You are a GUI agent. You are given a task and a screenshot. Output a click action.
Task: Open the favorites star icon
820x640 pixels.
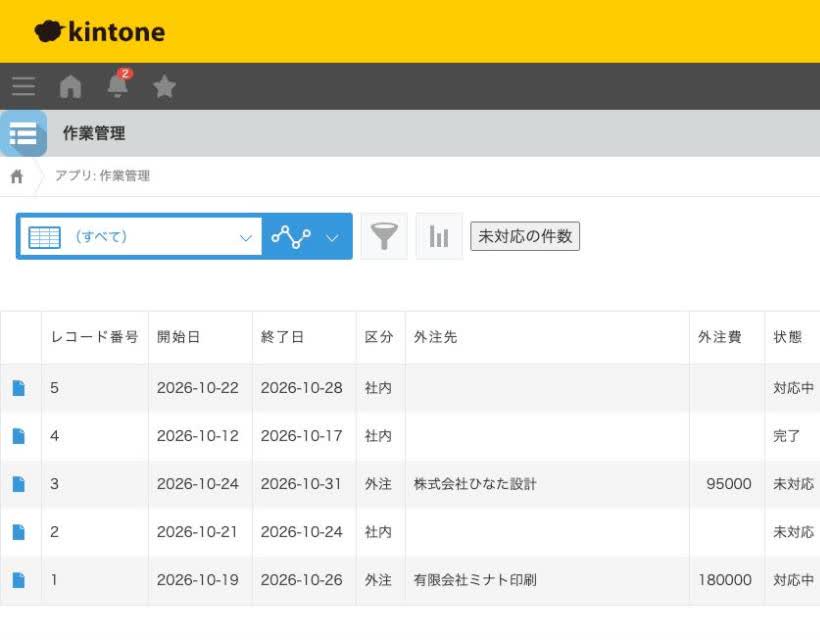[164, 86]
